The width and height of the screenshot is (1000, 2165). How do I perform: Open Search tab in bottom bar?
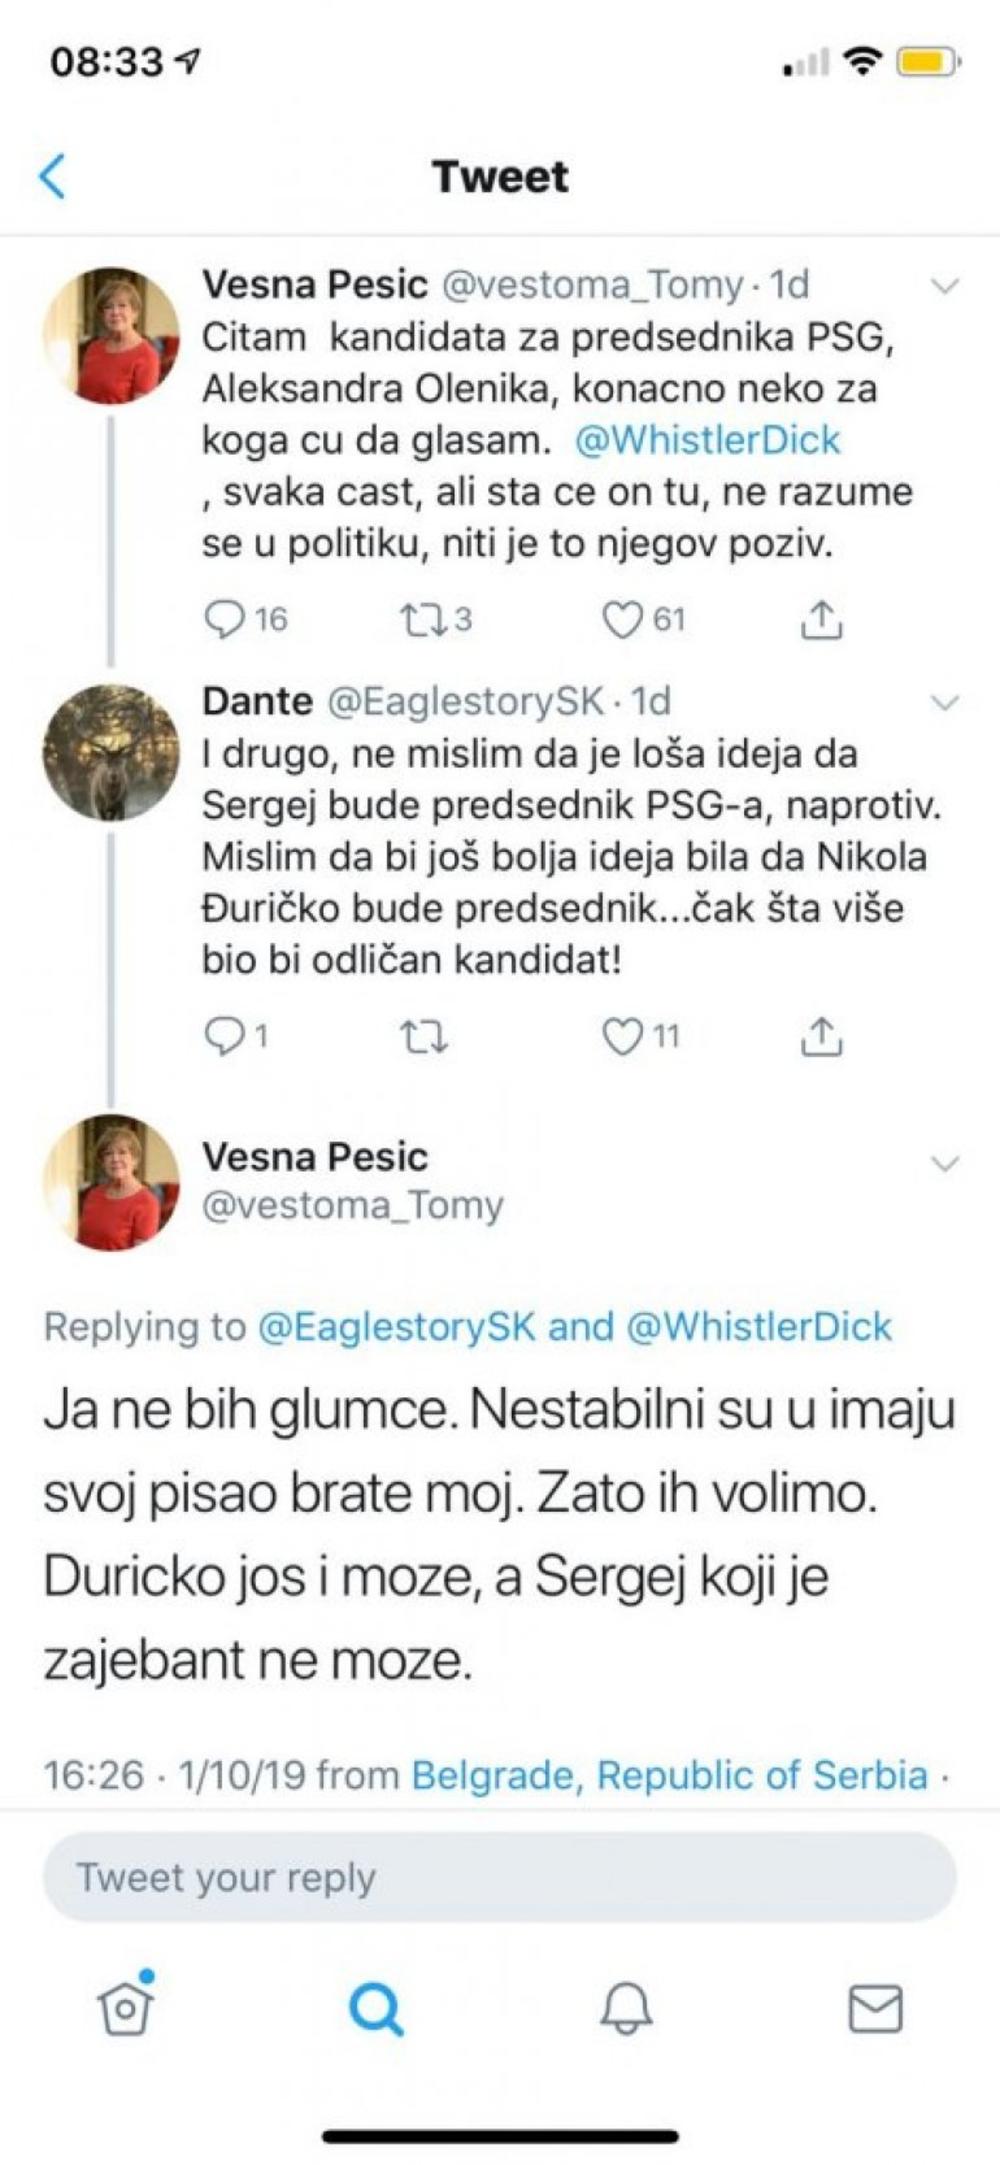point(376,2007)
